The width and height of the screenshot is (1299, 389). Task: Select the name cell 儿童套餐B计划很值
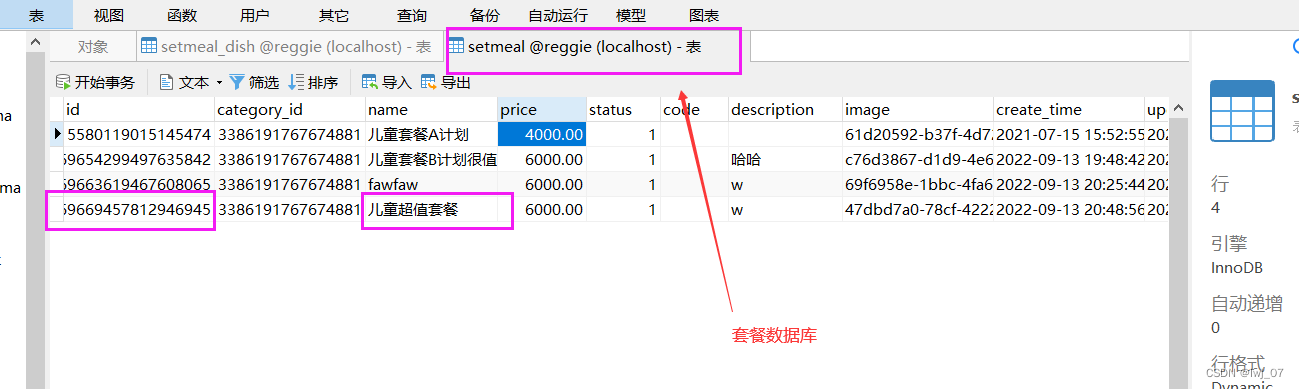coord(431,159)
